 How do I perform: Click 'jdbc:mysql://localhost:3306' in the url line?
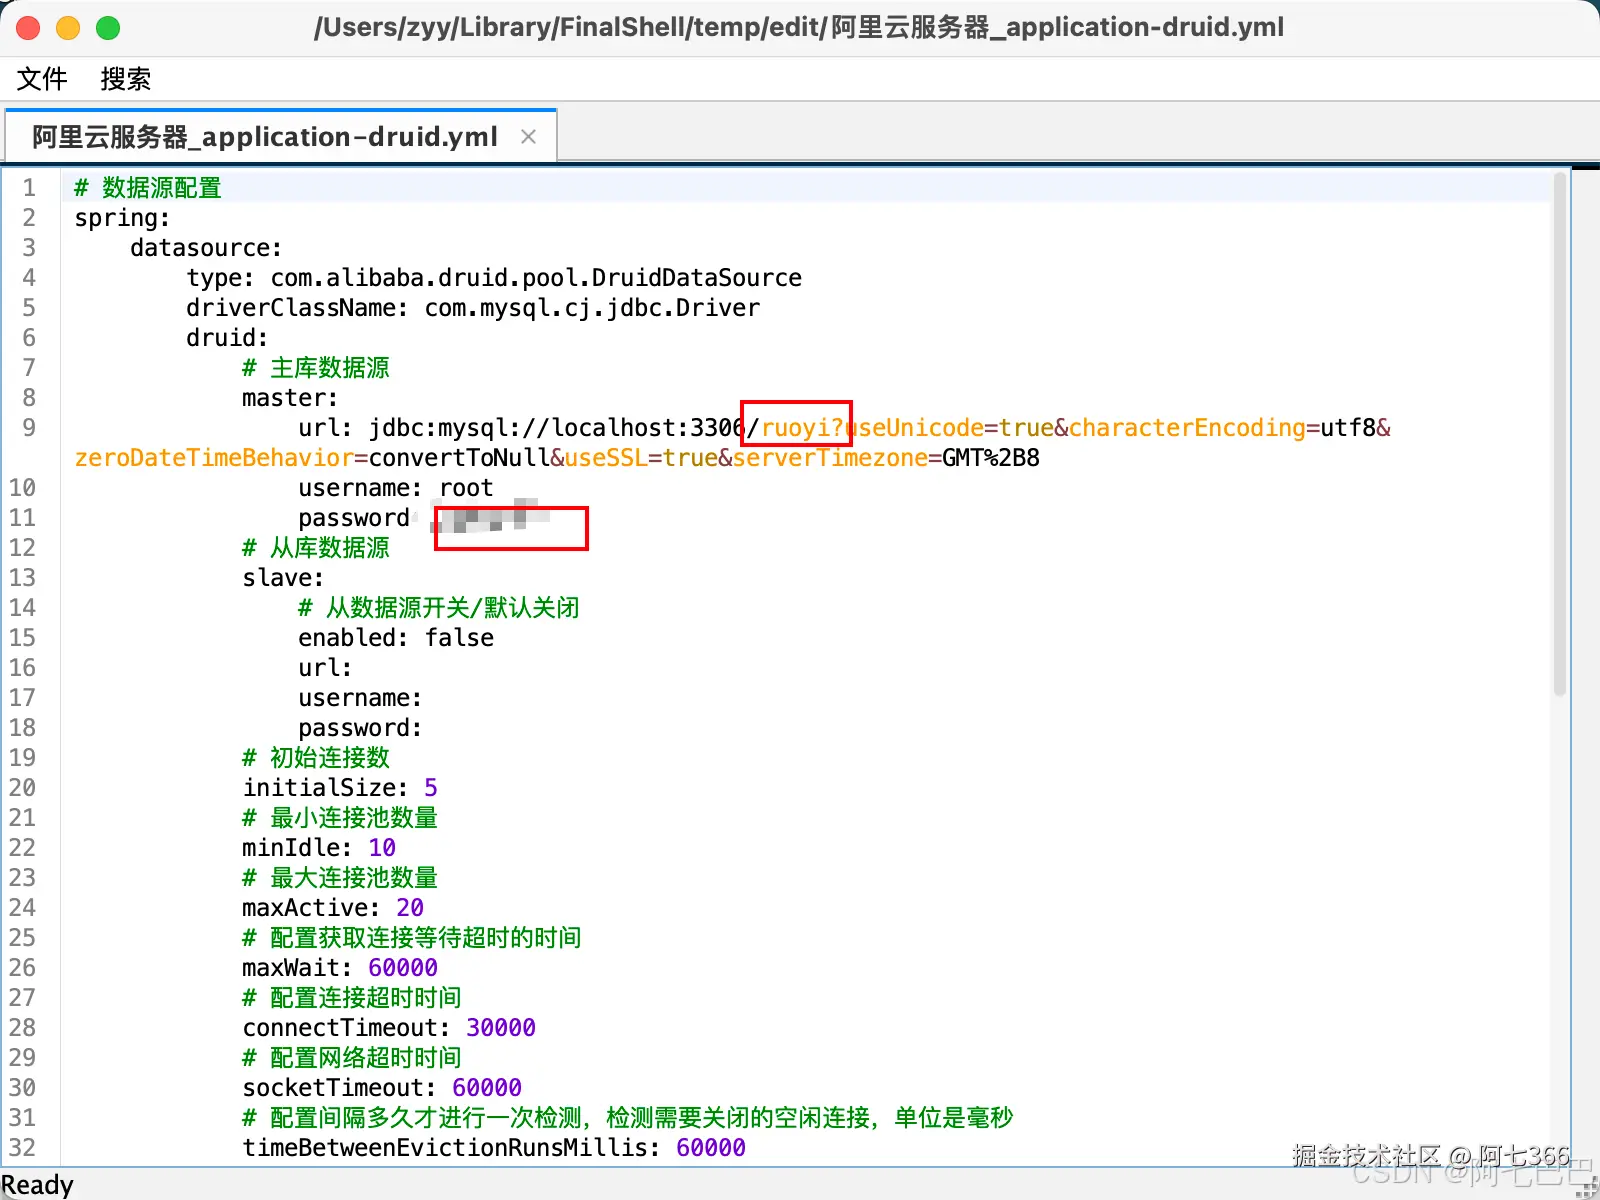coord(556,428)
